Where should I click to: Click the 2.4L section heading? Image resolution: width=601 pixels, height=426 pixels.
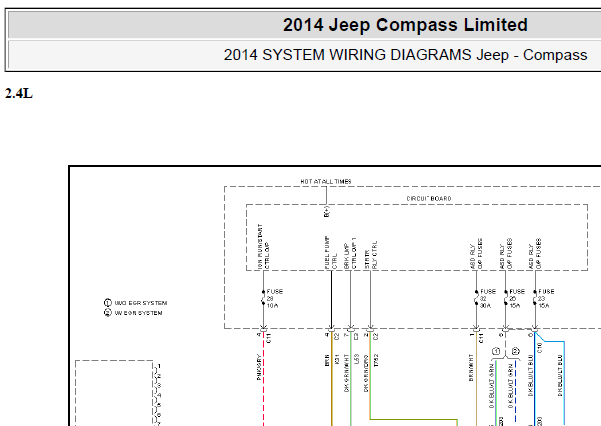coord(19,93)
